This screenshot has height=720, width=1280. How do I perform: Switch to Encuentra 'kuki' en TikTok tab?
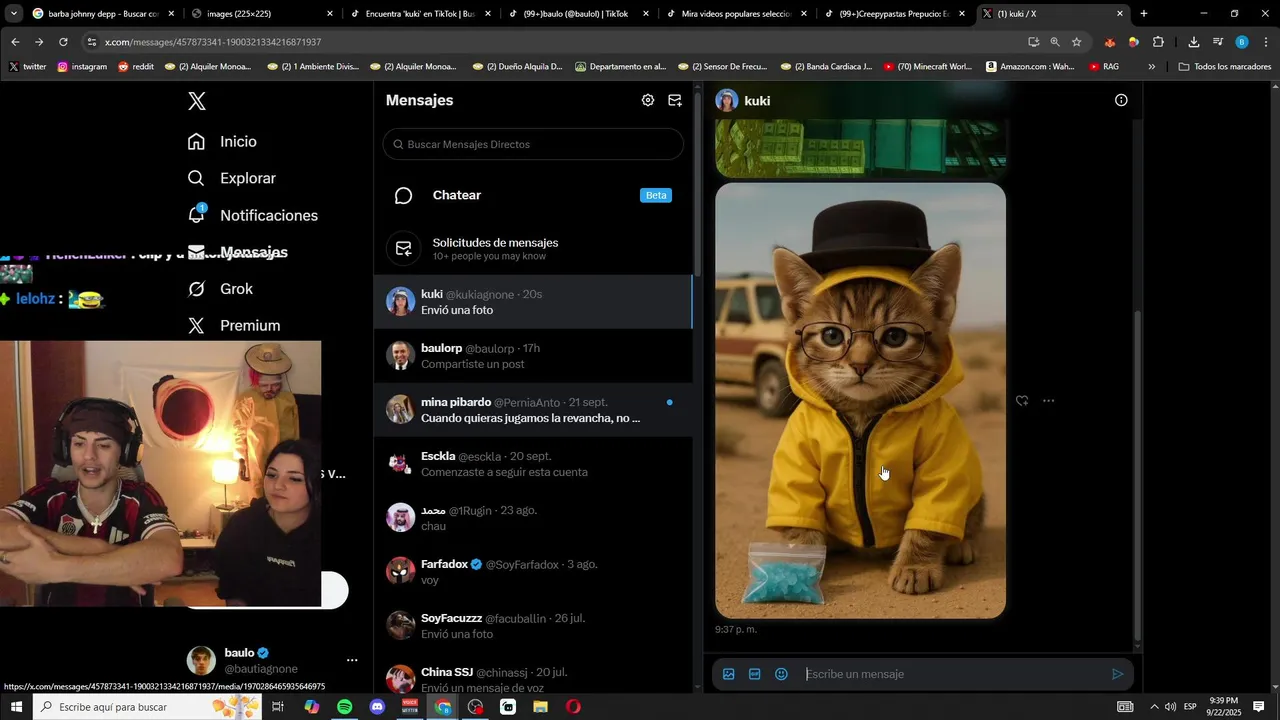coord(420,14)
